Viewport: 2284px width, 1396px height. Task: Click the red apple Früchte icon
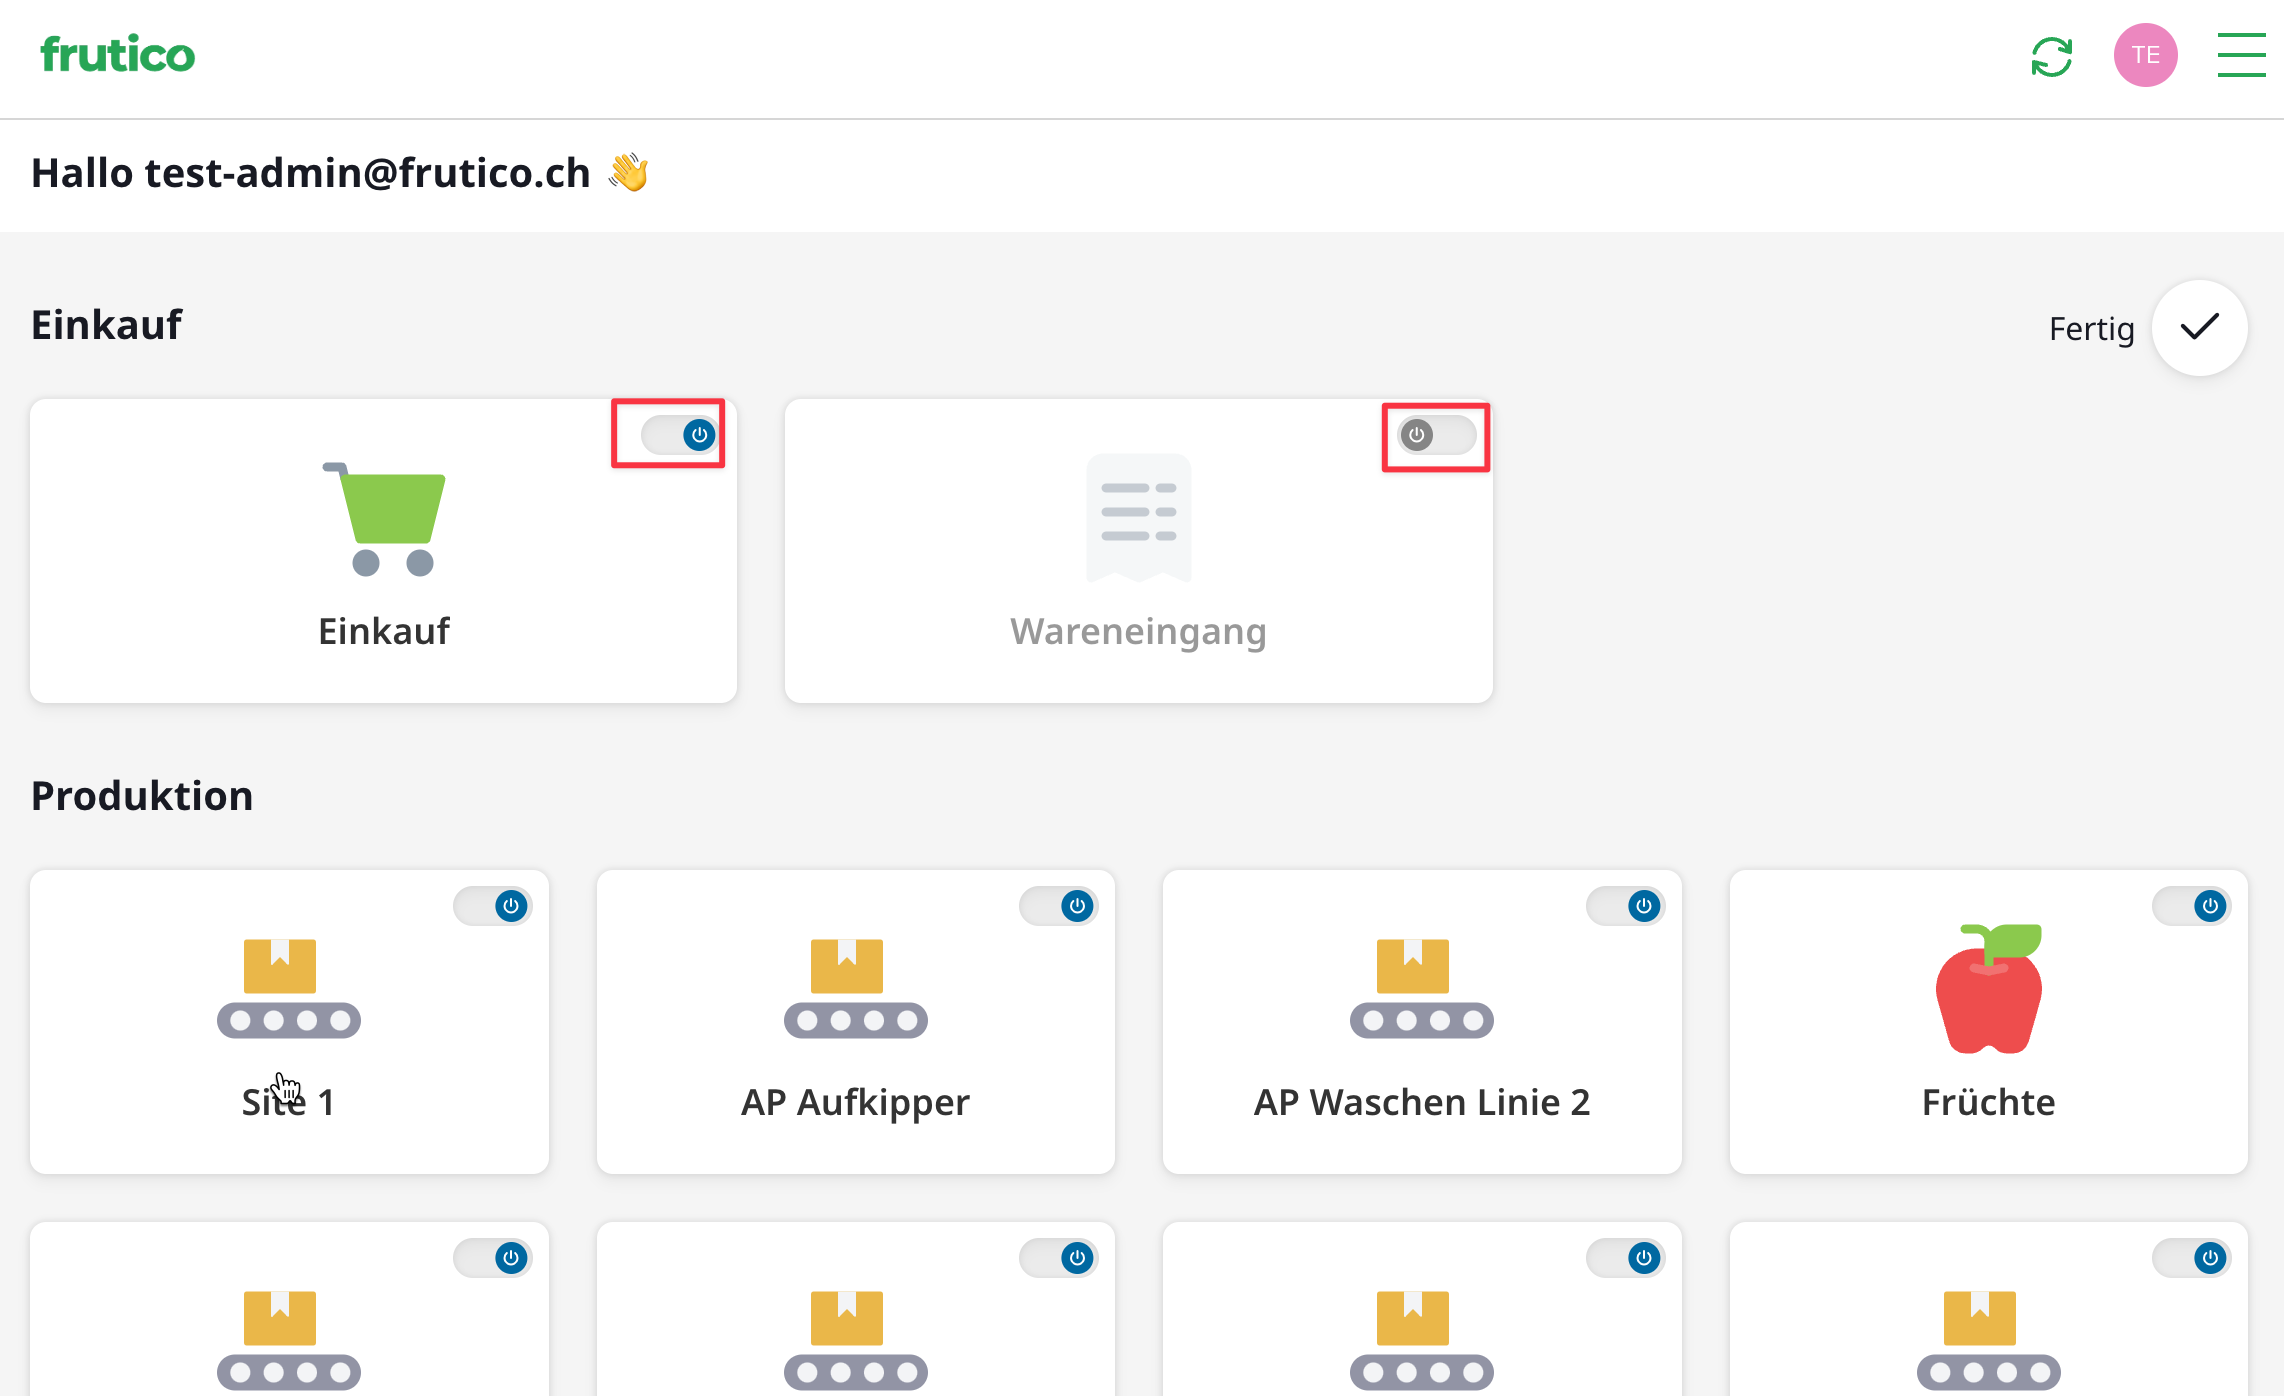click(x=1988, y=988)
